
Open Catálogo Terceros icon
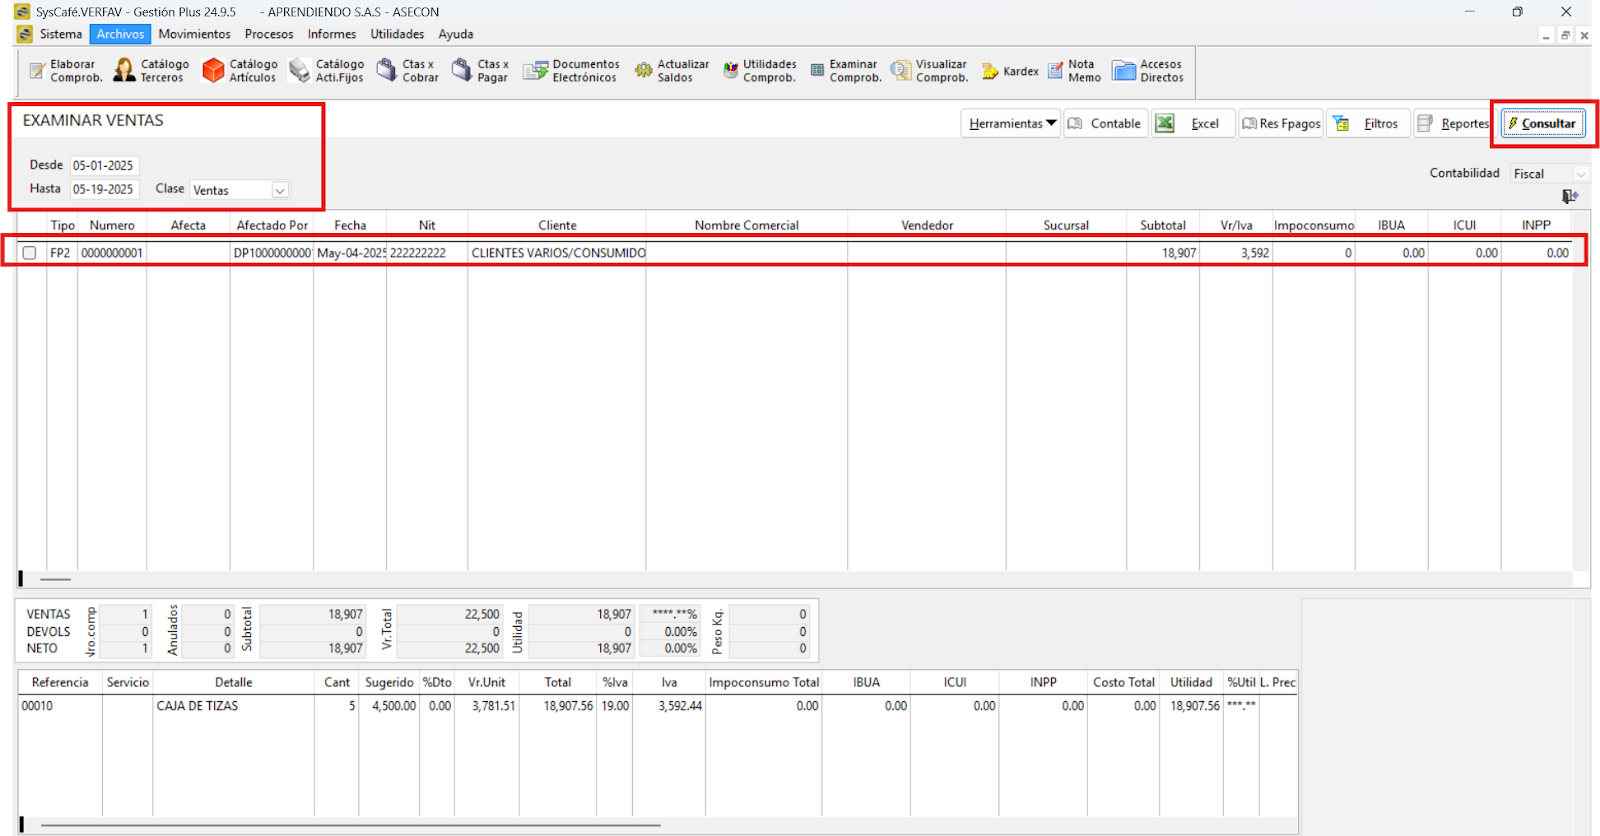[x=124, y=70]
